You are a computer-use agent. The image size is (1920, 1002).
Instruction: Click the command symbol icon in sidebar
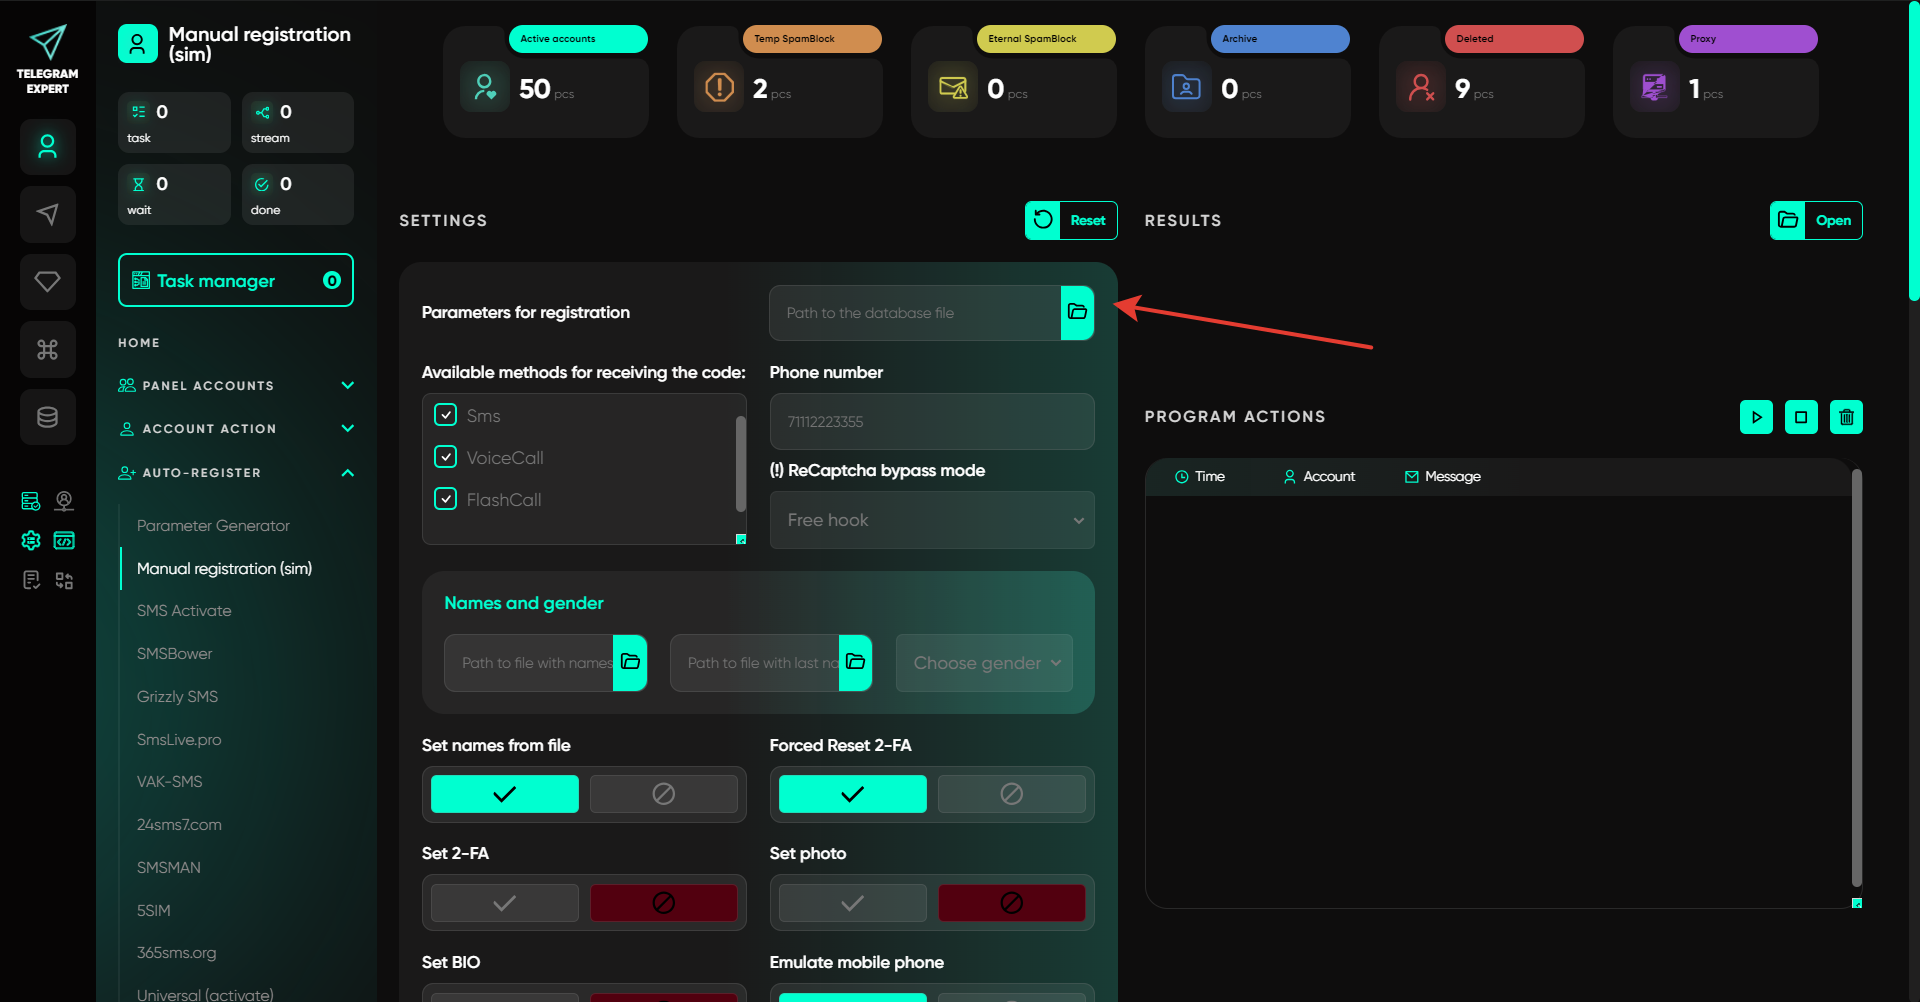[x=47, y=349]
